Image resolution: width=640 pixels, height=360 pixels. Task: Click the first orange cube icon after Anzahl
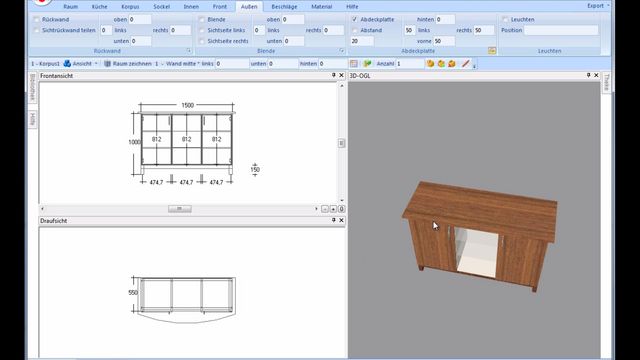click(430, 64)
